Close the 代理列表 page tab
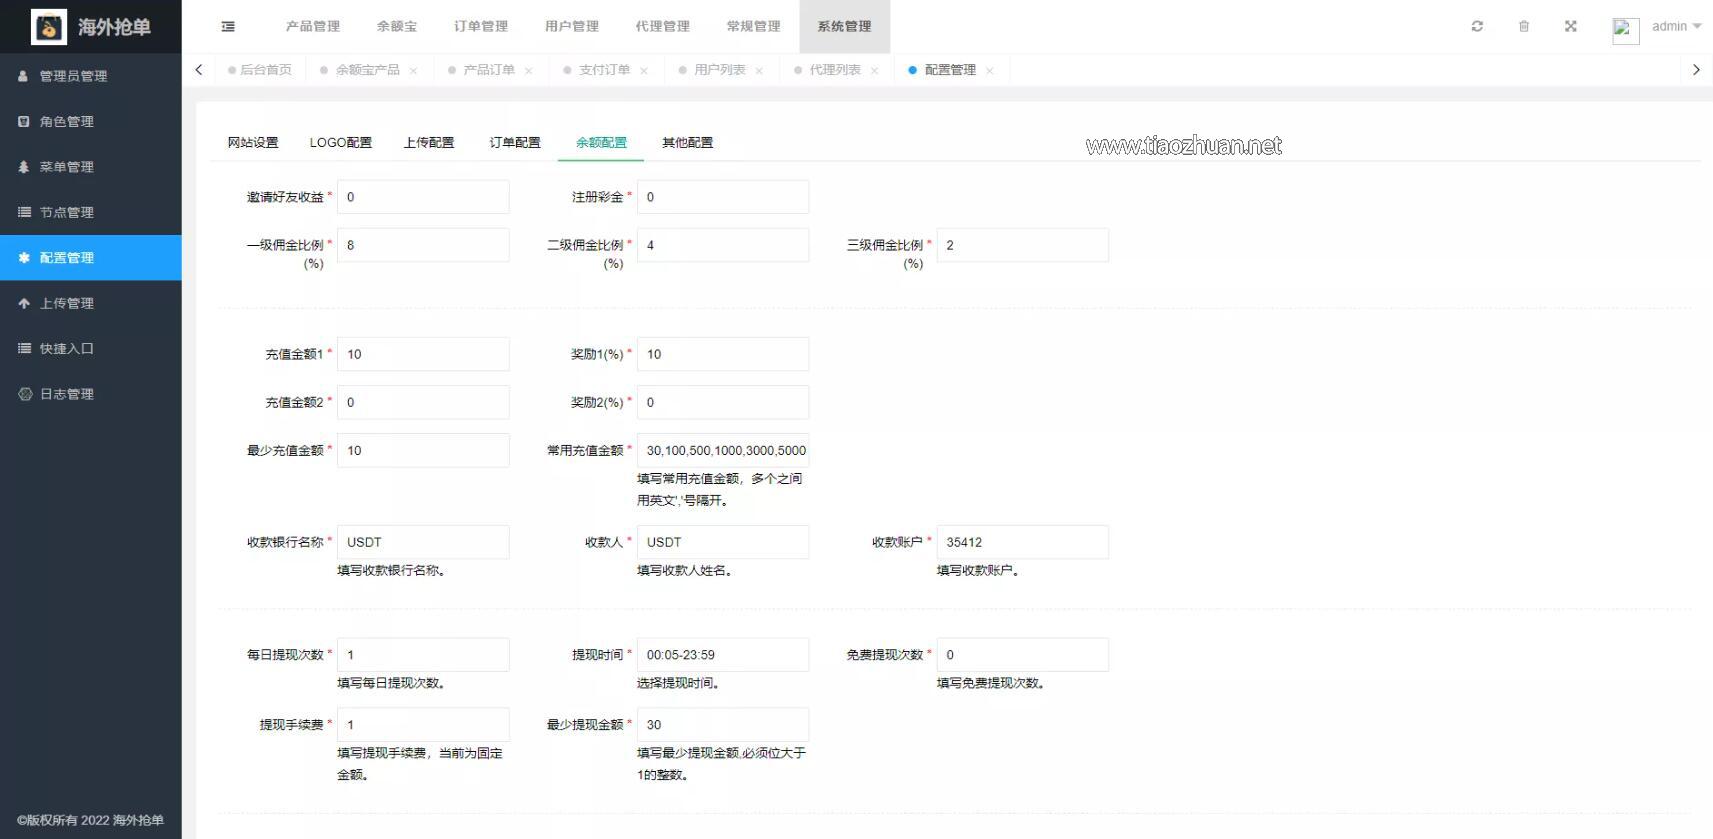1713x839 pixels. click(874, 71)
